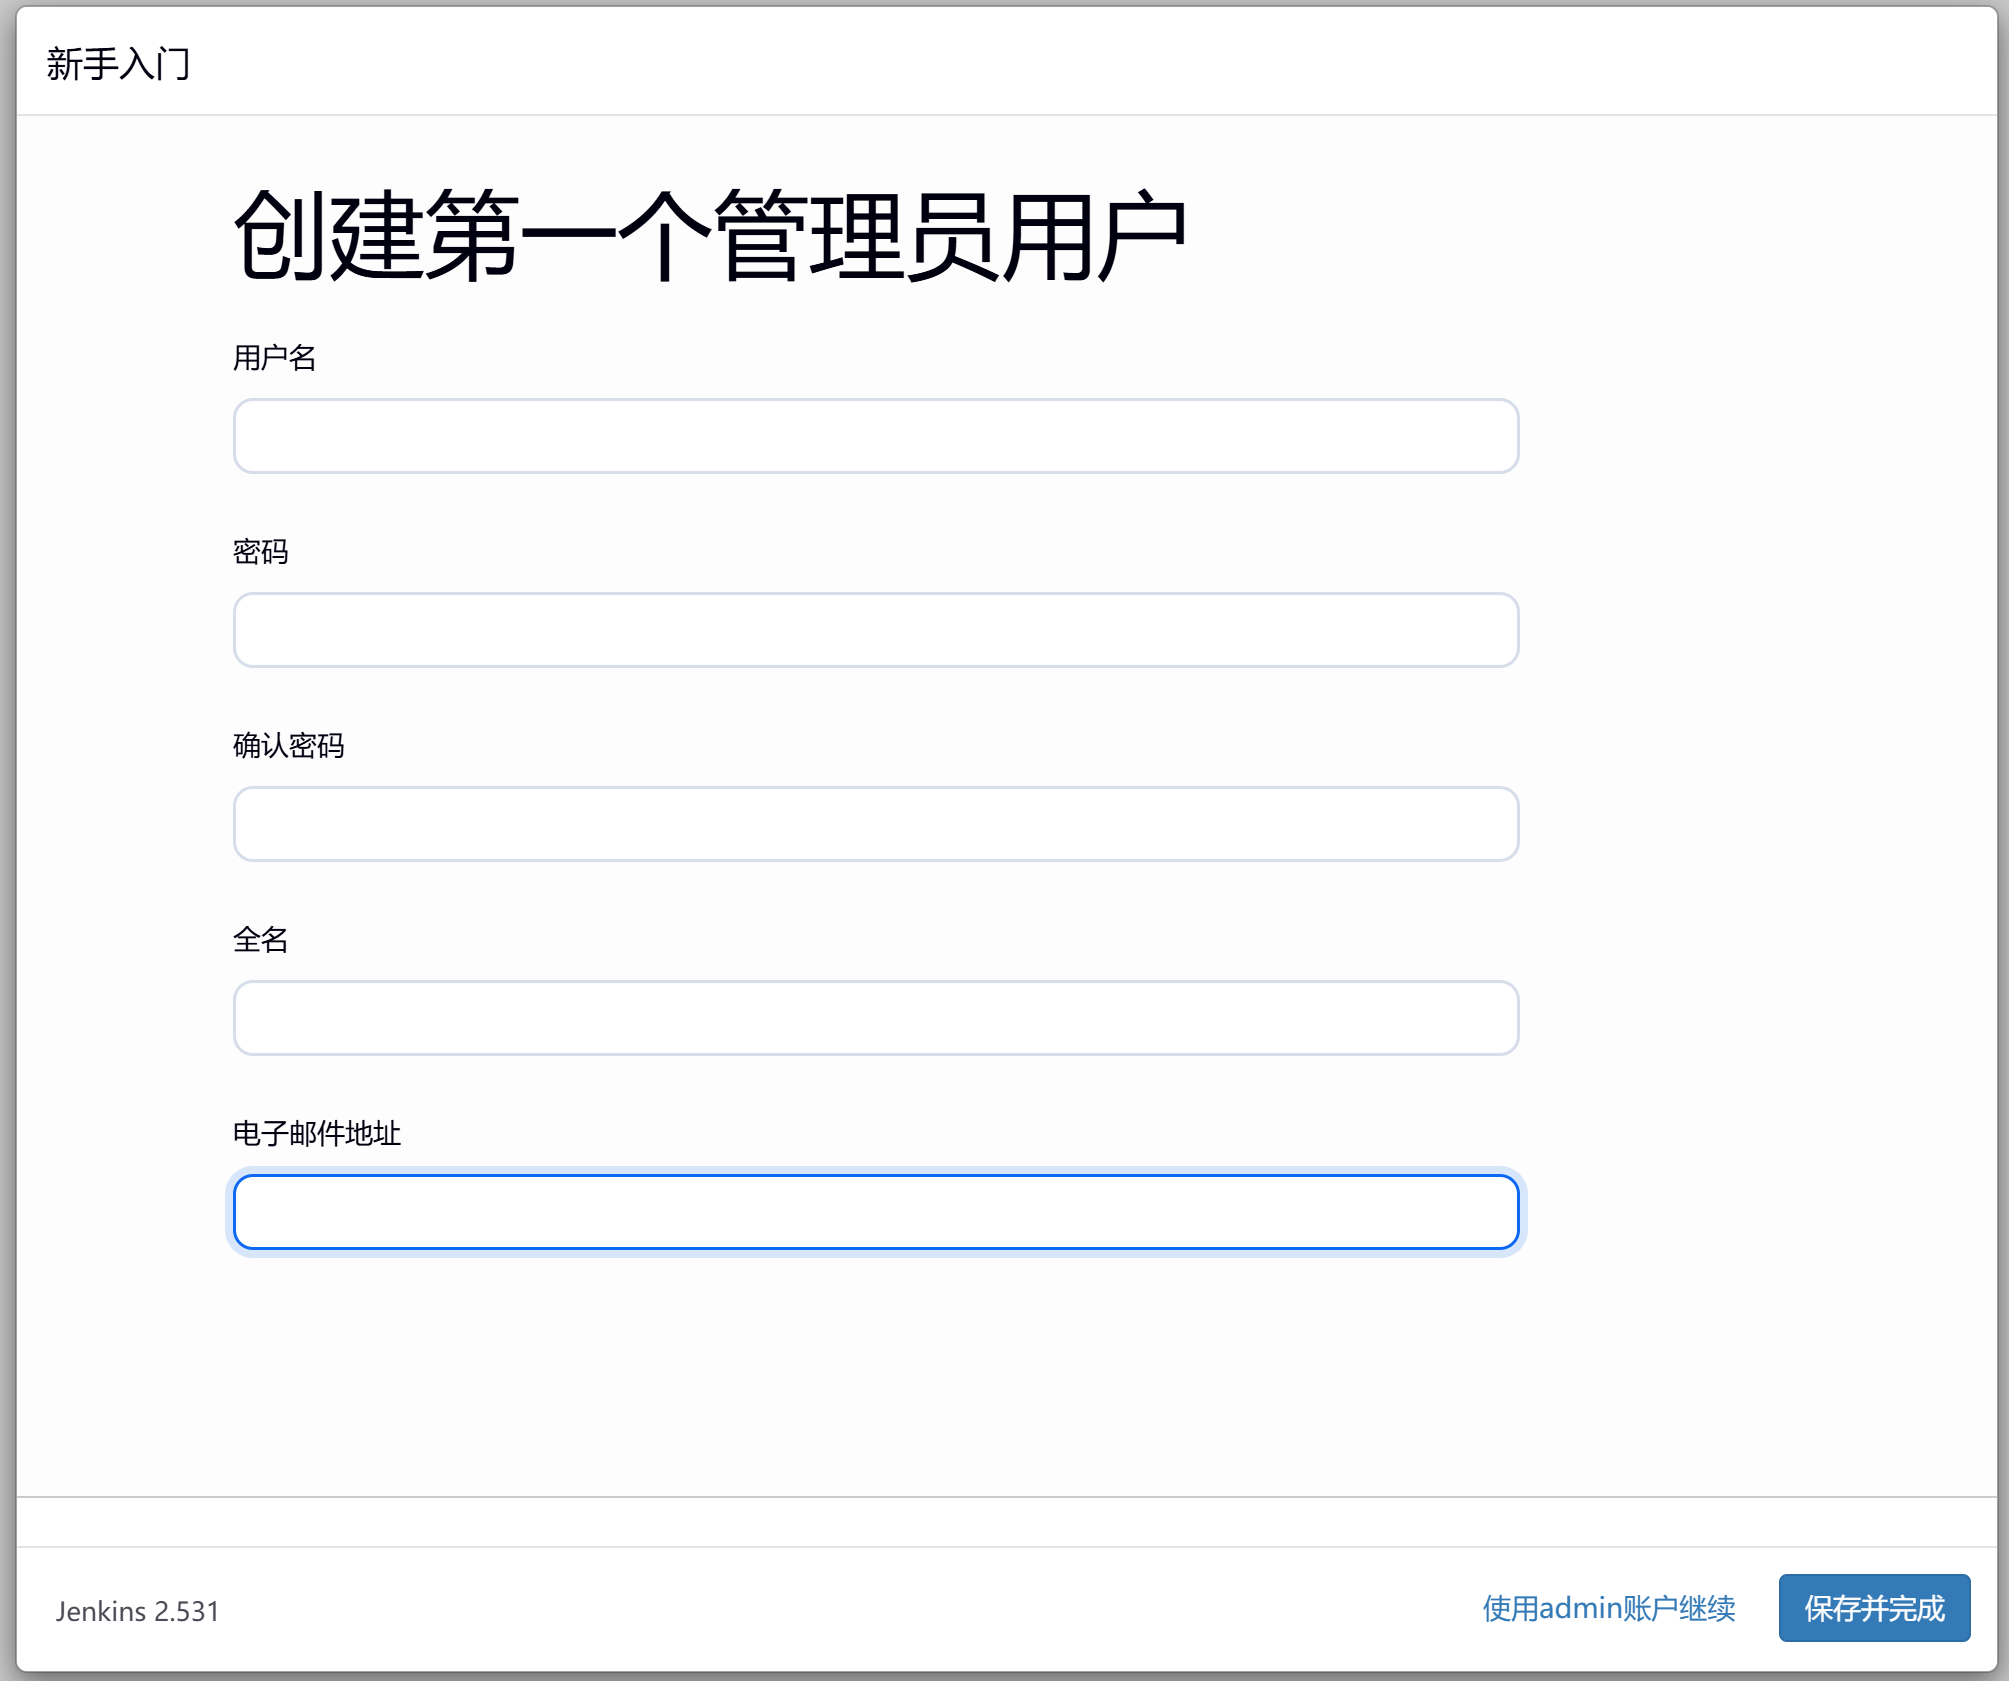This screenshot has height=1681, width=2009.
Task: Click the Jenkins 2.531 version text
Action: (137, 1611)
